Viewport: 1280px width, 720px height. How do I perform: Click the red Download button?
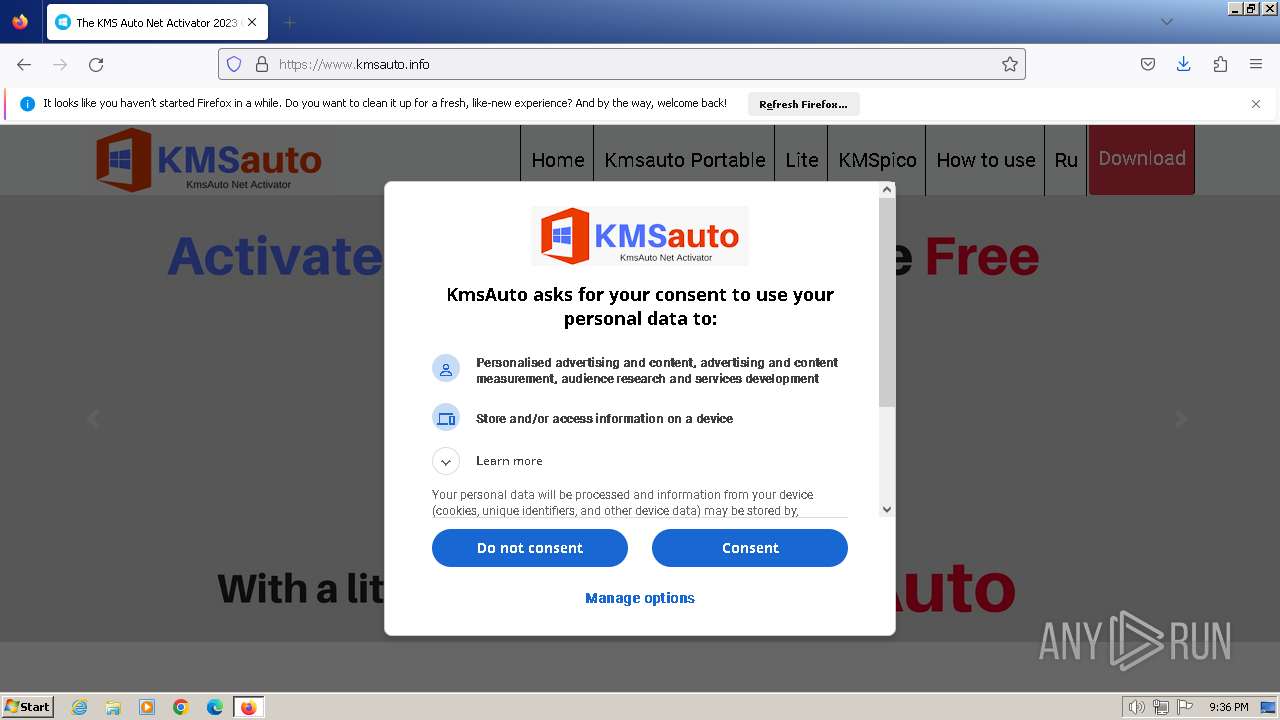[1142, 159]
